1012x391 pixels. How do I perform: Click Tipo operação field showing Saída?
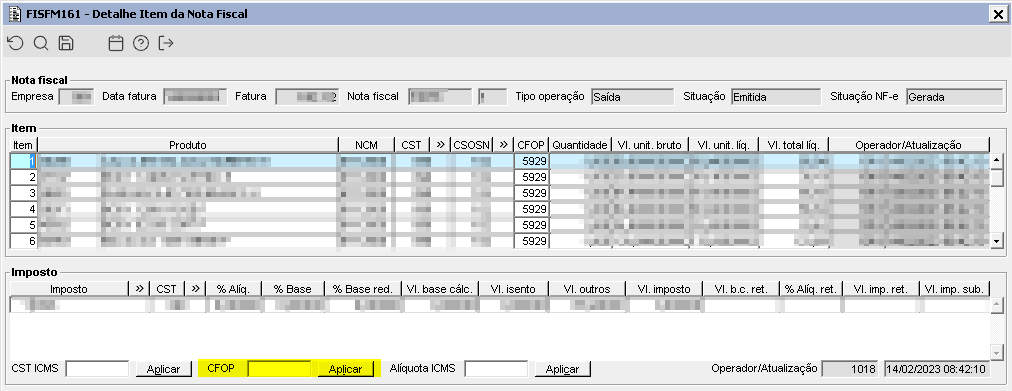pyautogui.click(x=631, y=97)
